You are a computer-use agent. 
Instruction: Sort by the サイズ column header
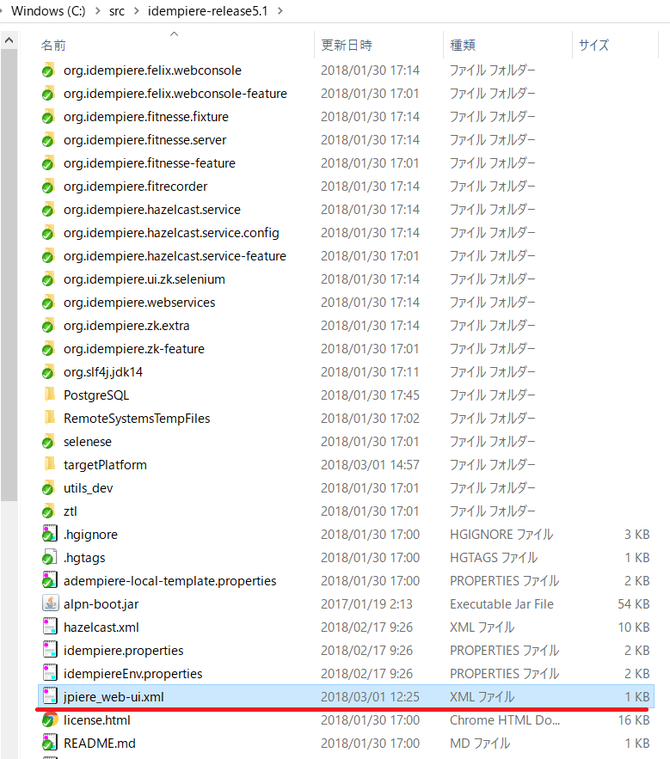tap(594, 45)
